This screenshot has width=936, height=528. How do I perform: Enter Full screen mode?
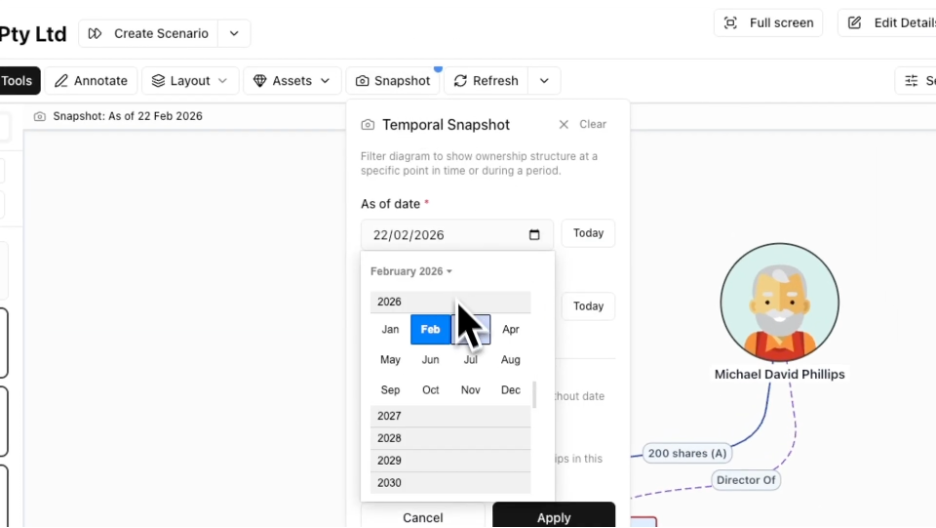point(768,23)
